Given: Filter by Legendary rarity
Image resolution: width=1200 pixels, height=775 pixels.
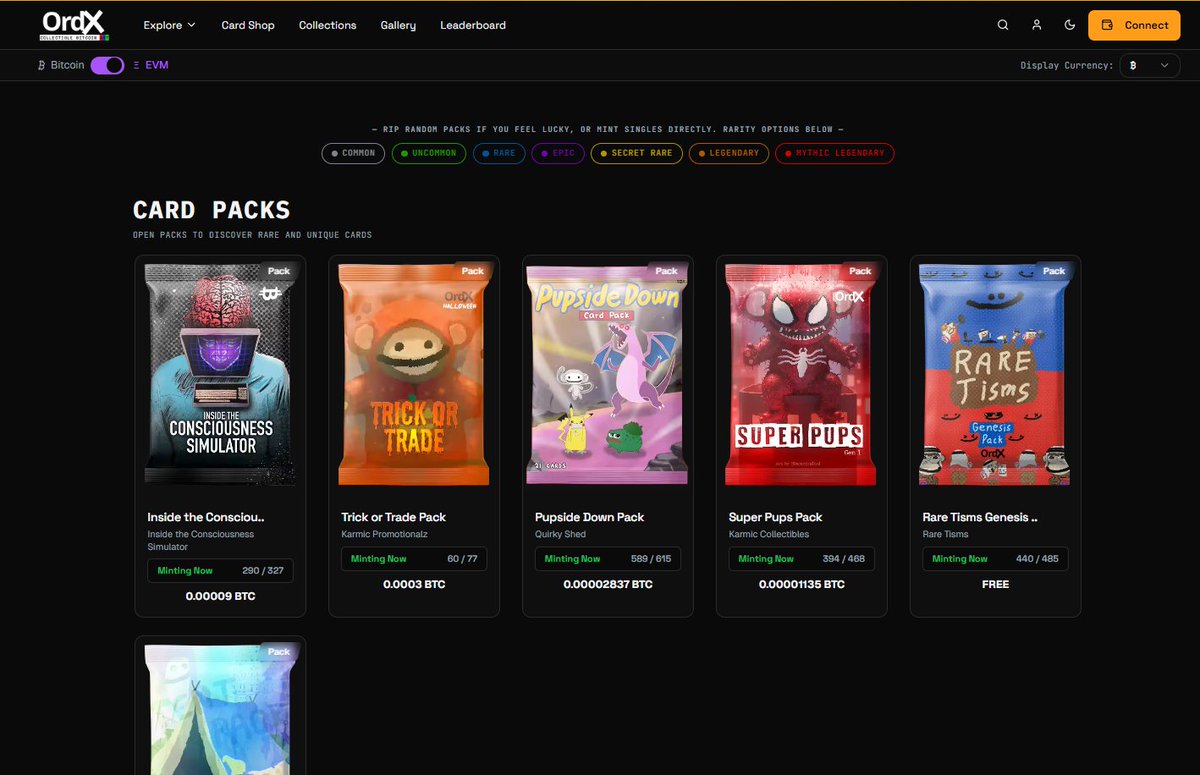Looking at the screenshot, I should [730, 153].
